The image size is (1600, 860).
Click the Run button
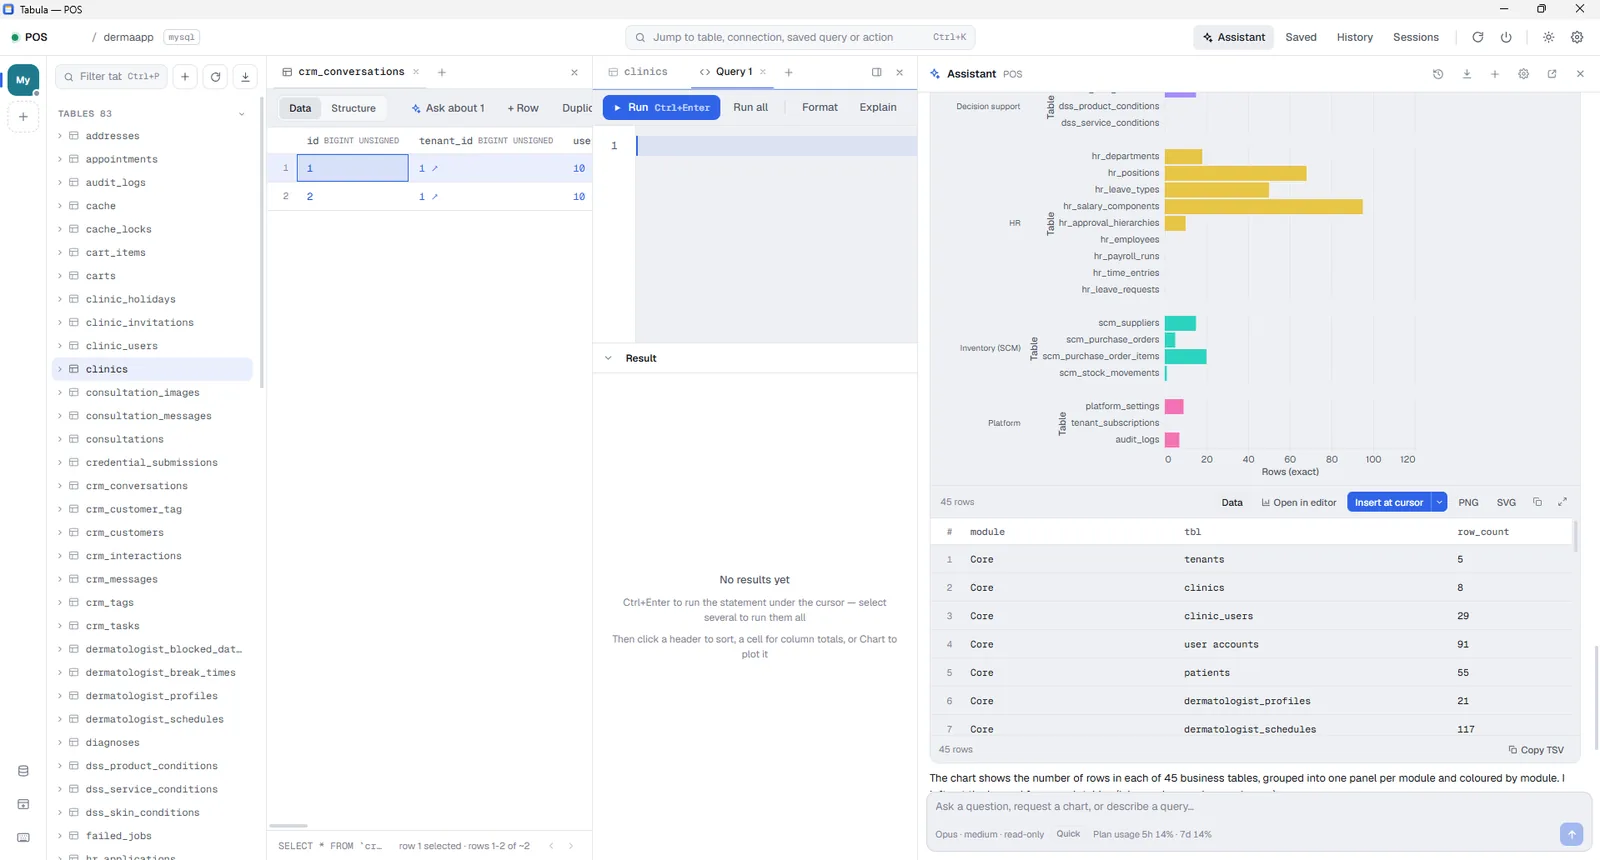661,107
